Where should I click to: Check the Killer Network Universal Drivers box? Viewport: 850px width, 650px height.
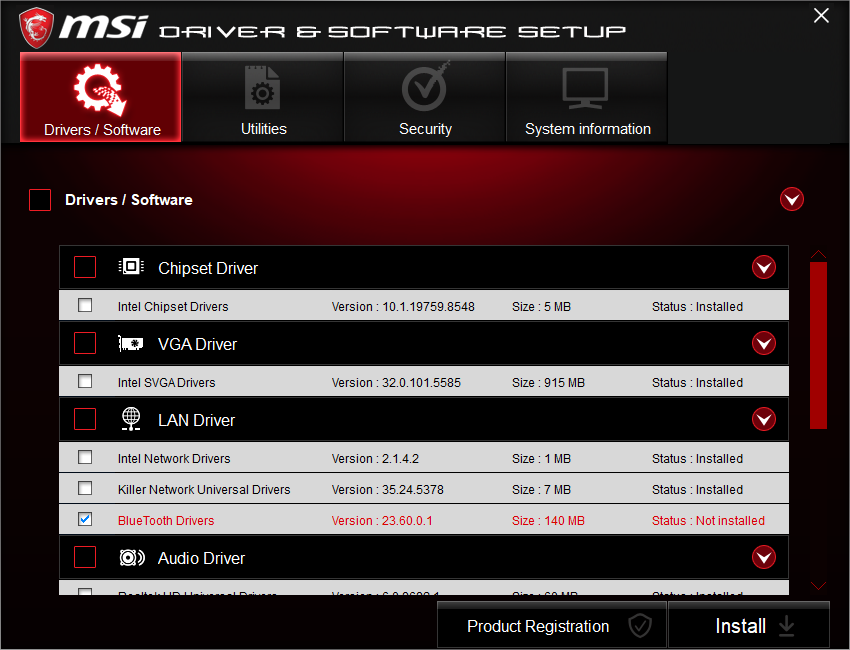pyautogui.click(x=85, y=488)
